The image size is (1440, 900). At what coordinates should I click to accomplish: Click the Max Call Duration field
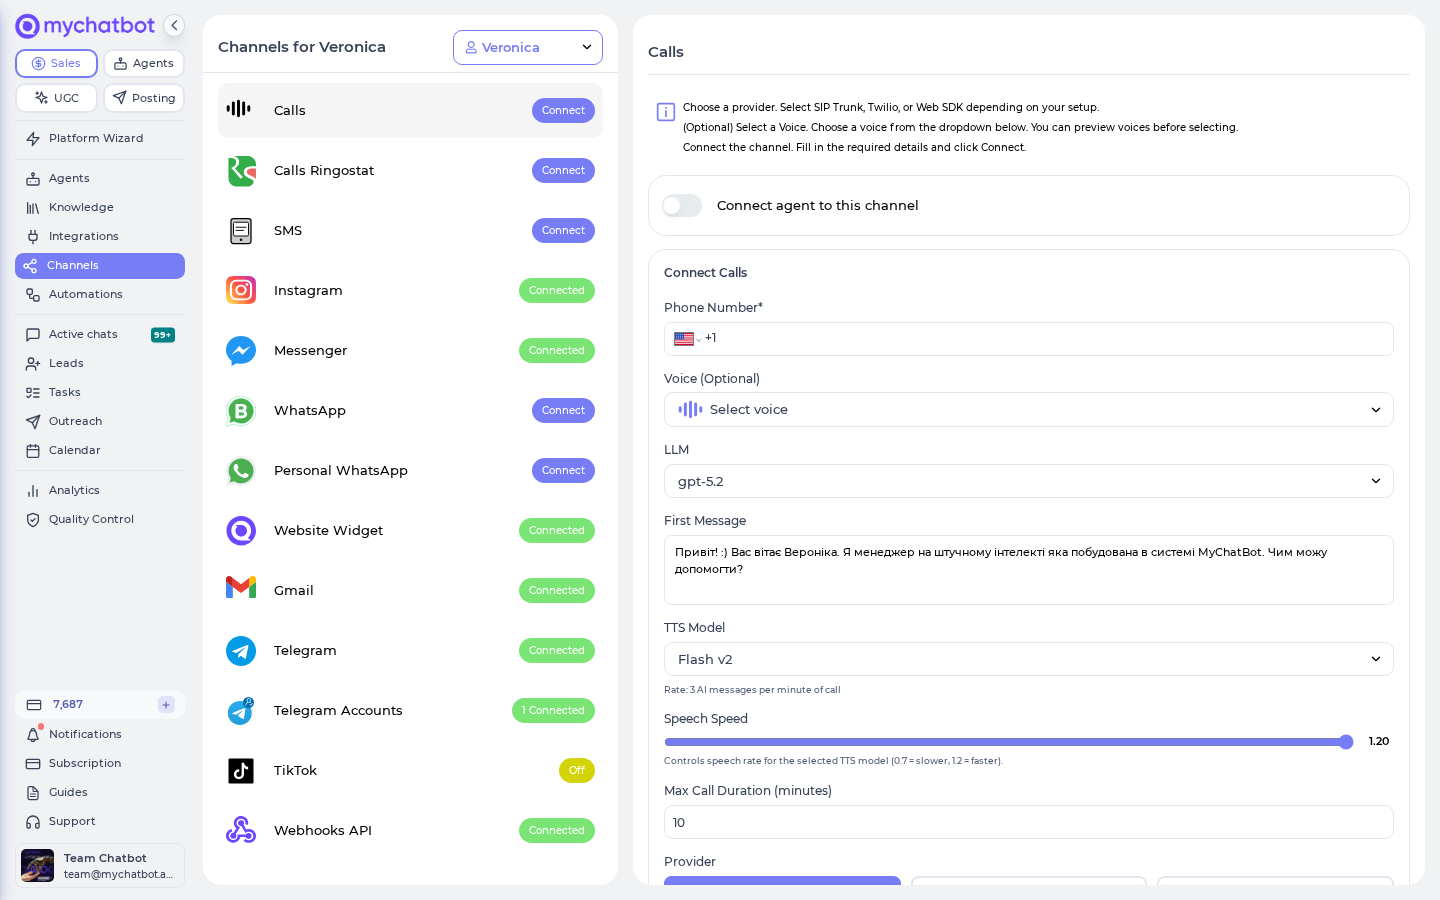(1029, 822)
